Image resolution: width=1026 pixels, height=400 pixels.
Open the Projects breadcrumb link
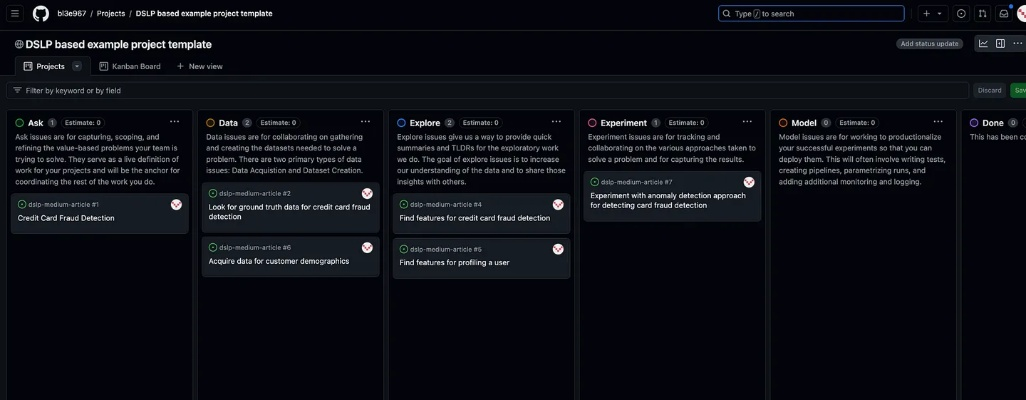(x=111, y=14)
